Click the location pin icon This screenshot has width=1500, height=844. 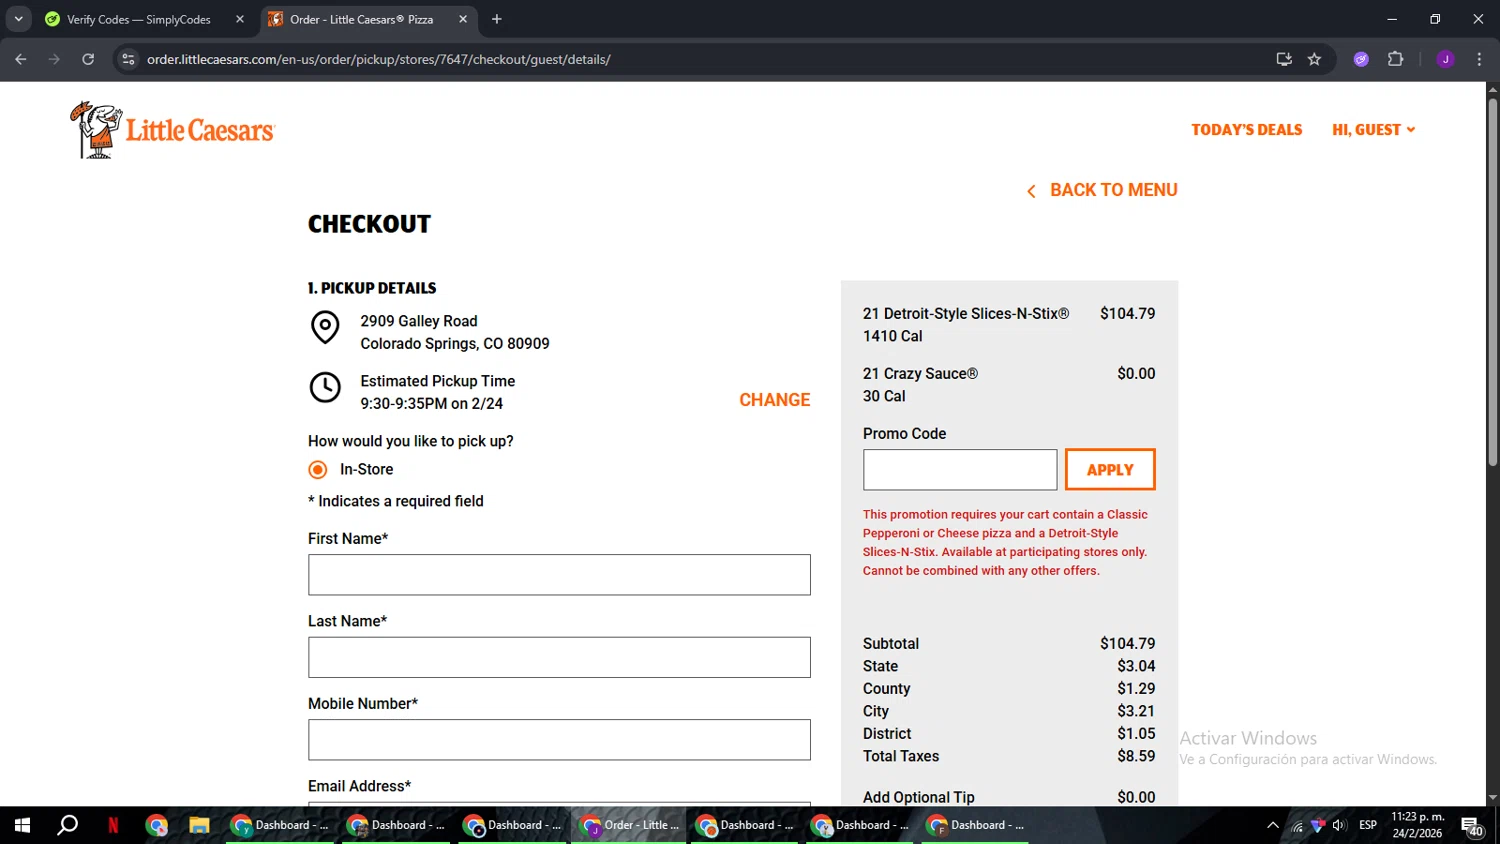[325, 327]
